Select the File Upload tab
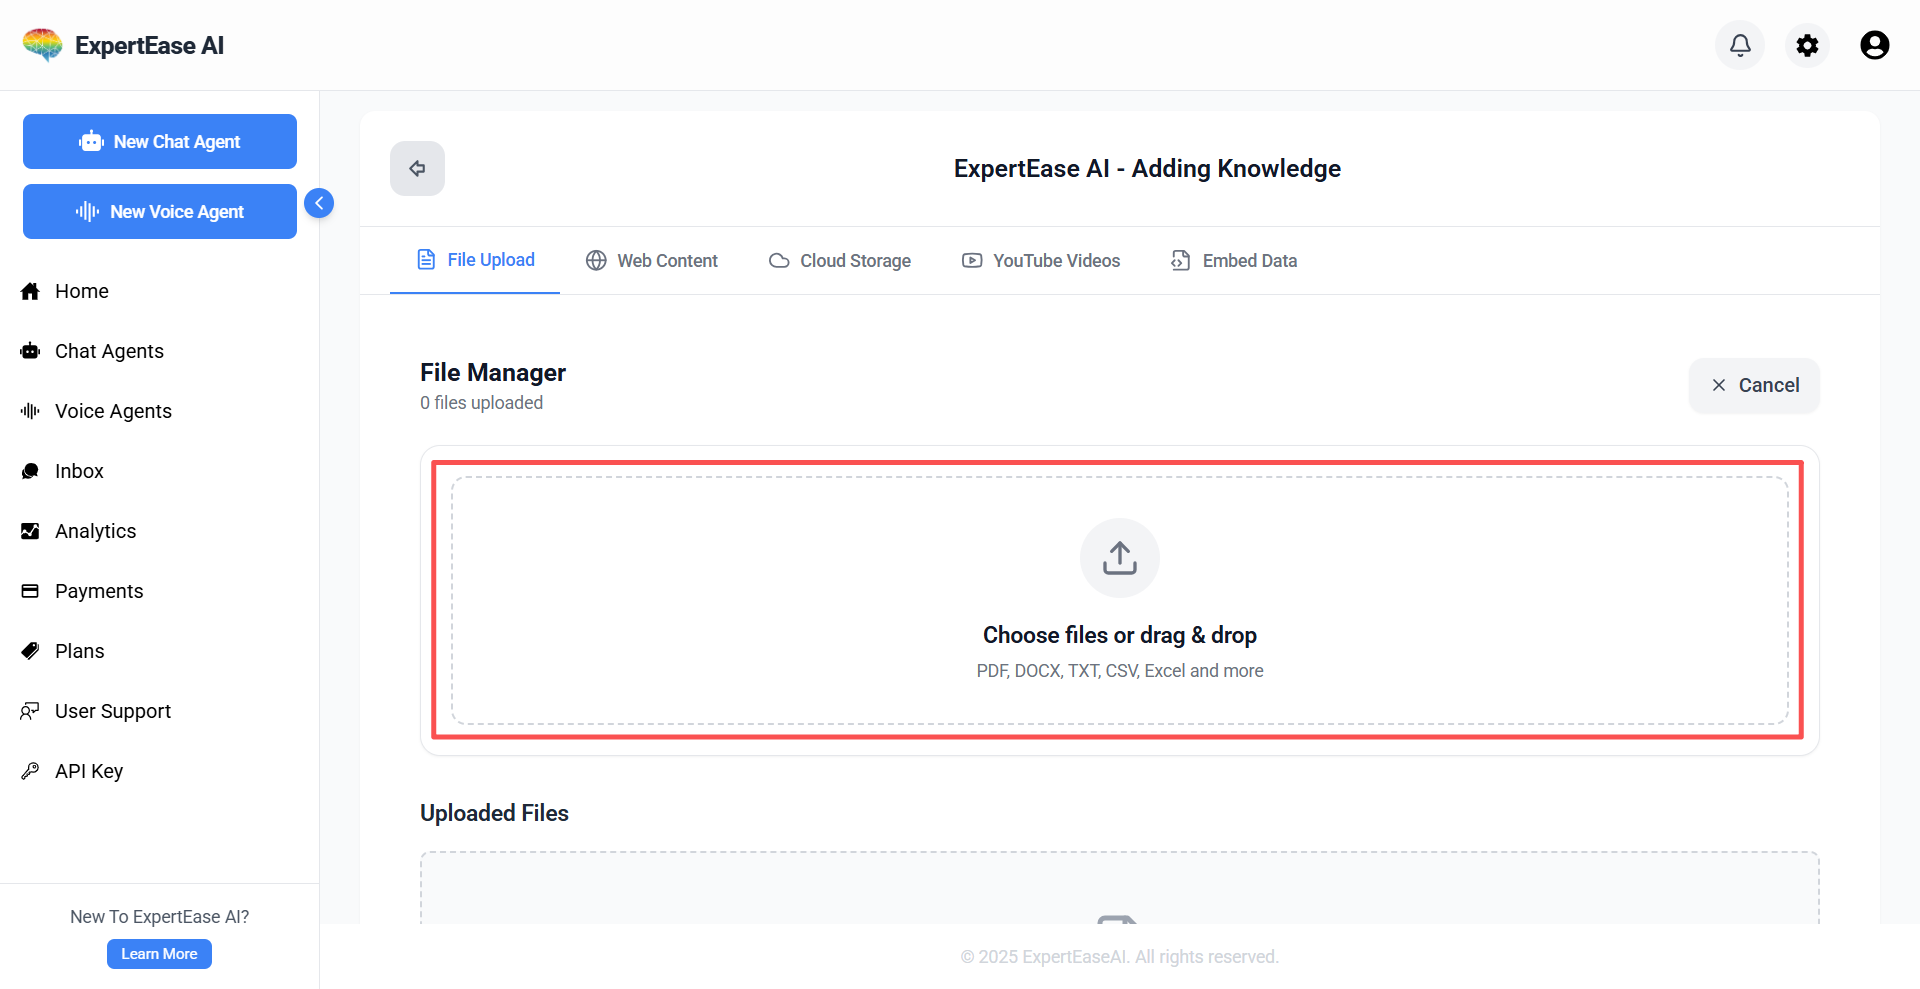Screen dimensions: 1920x989 coord(476,260)
